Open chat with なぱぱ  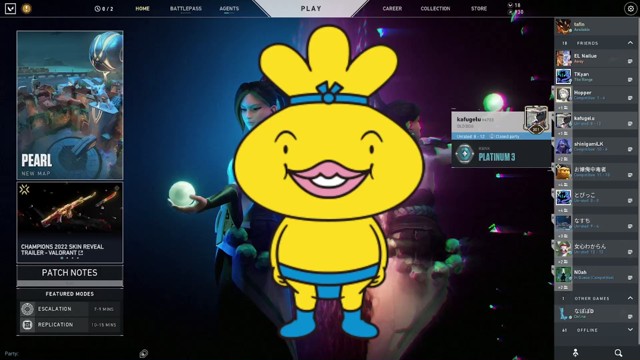(x=630, y=316)
